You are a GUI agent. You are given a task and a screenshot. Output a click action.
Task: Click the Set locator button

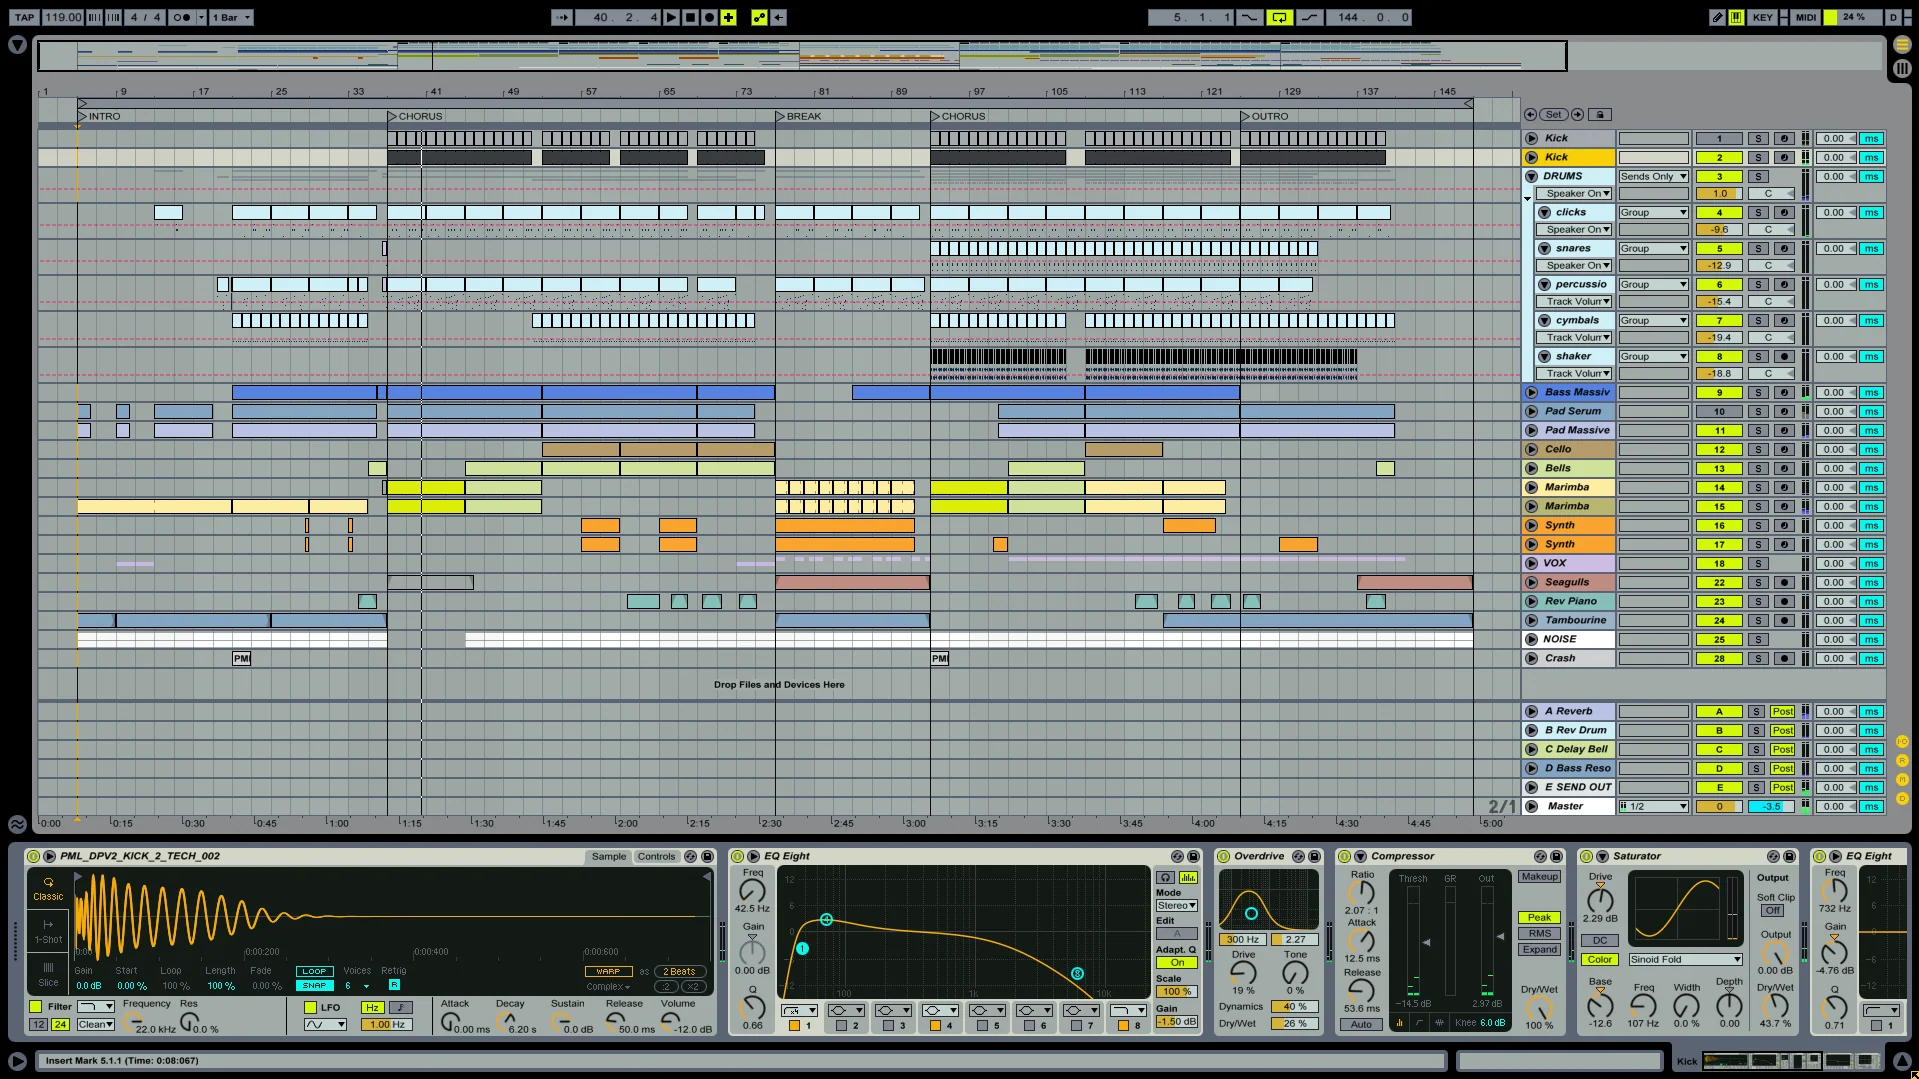point(1553,115)
